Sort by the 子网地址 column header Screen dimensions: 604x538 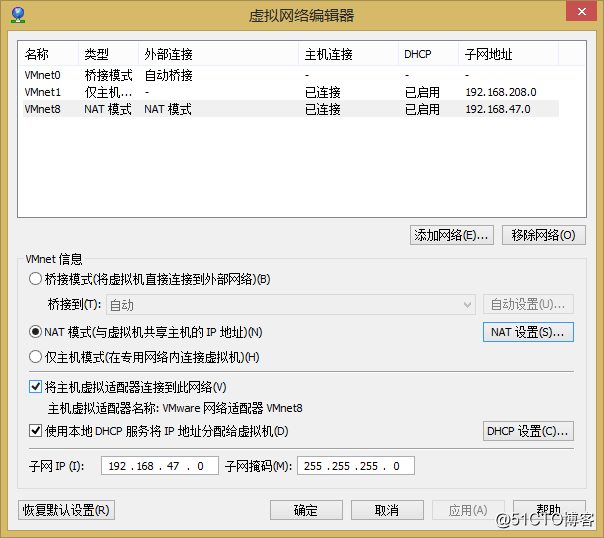tap(508, 54)
